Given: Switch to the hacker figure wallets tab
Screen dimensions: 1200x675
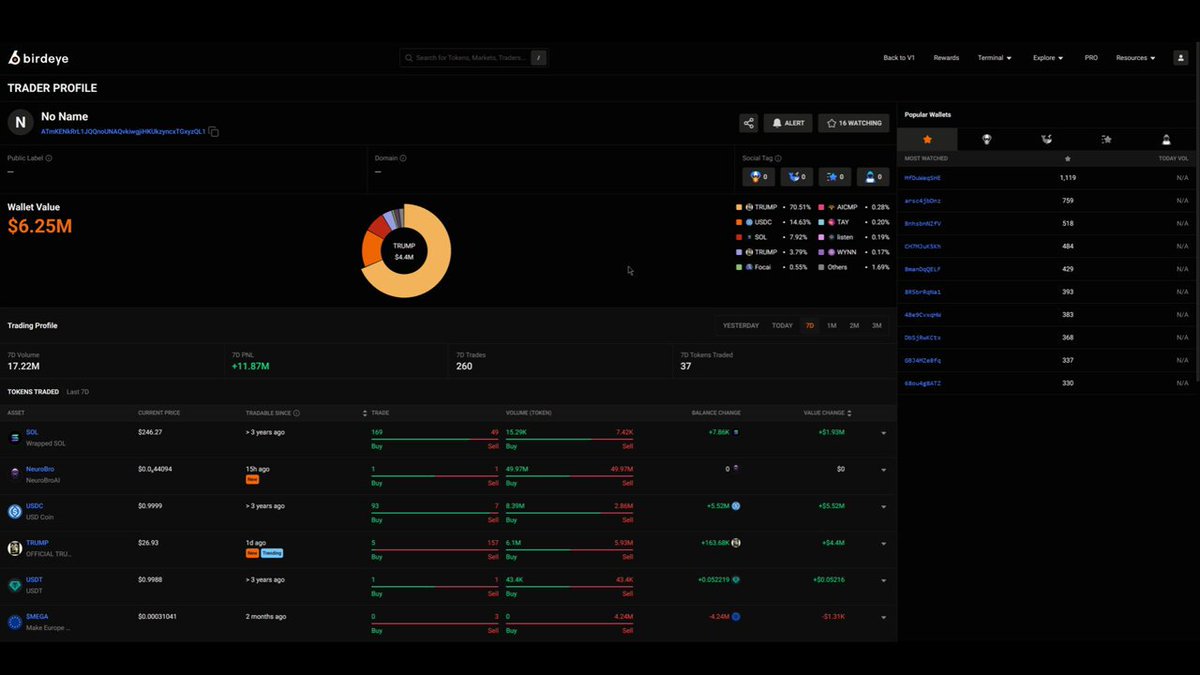Looking at the screenshot, I should click(x=1166, y=140).
